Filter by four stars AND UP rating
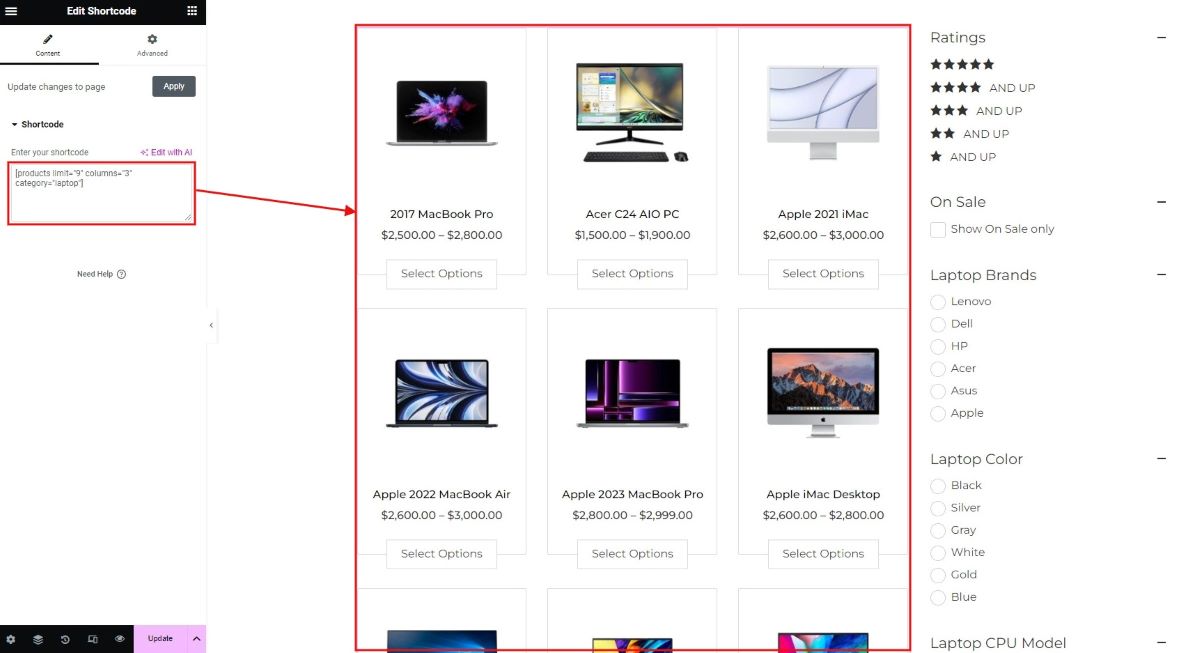 (983, 88)
